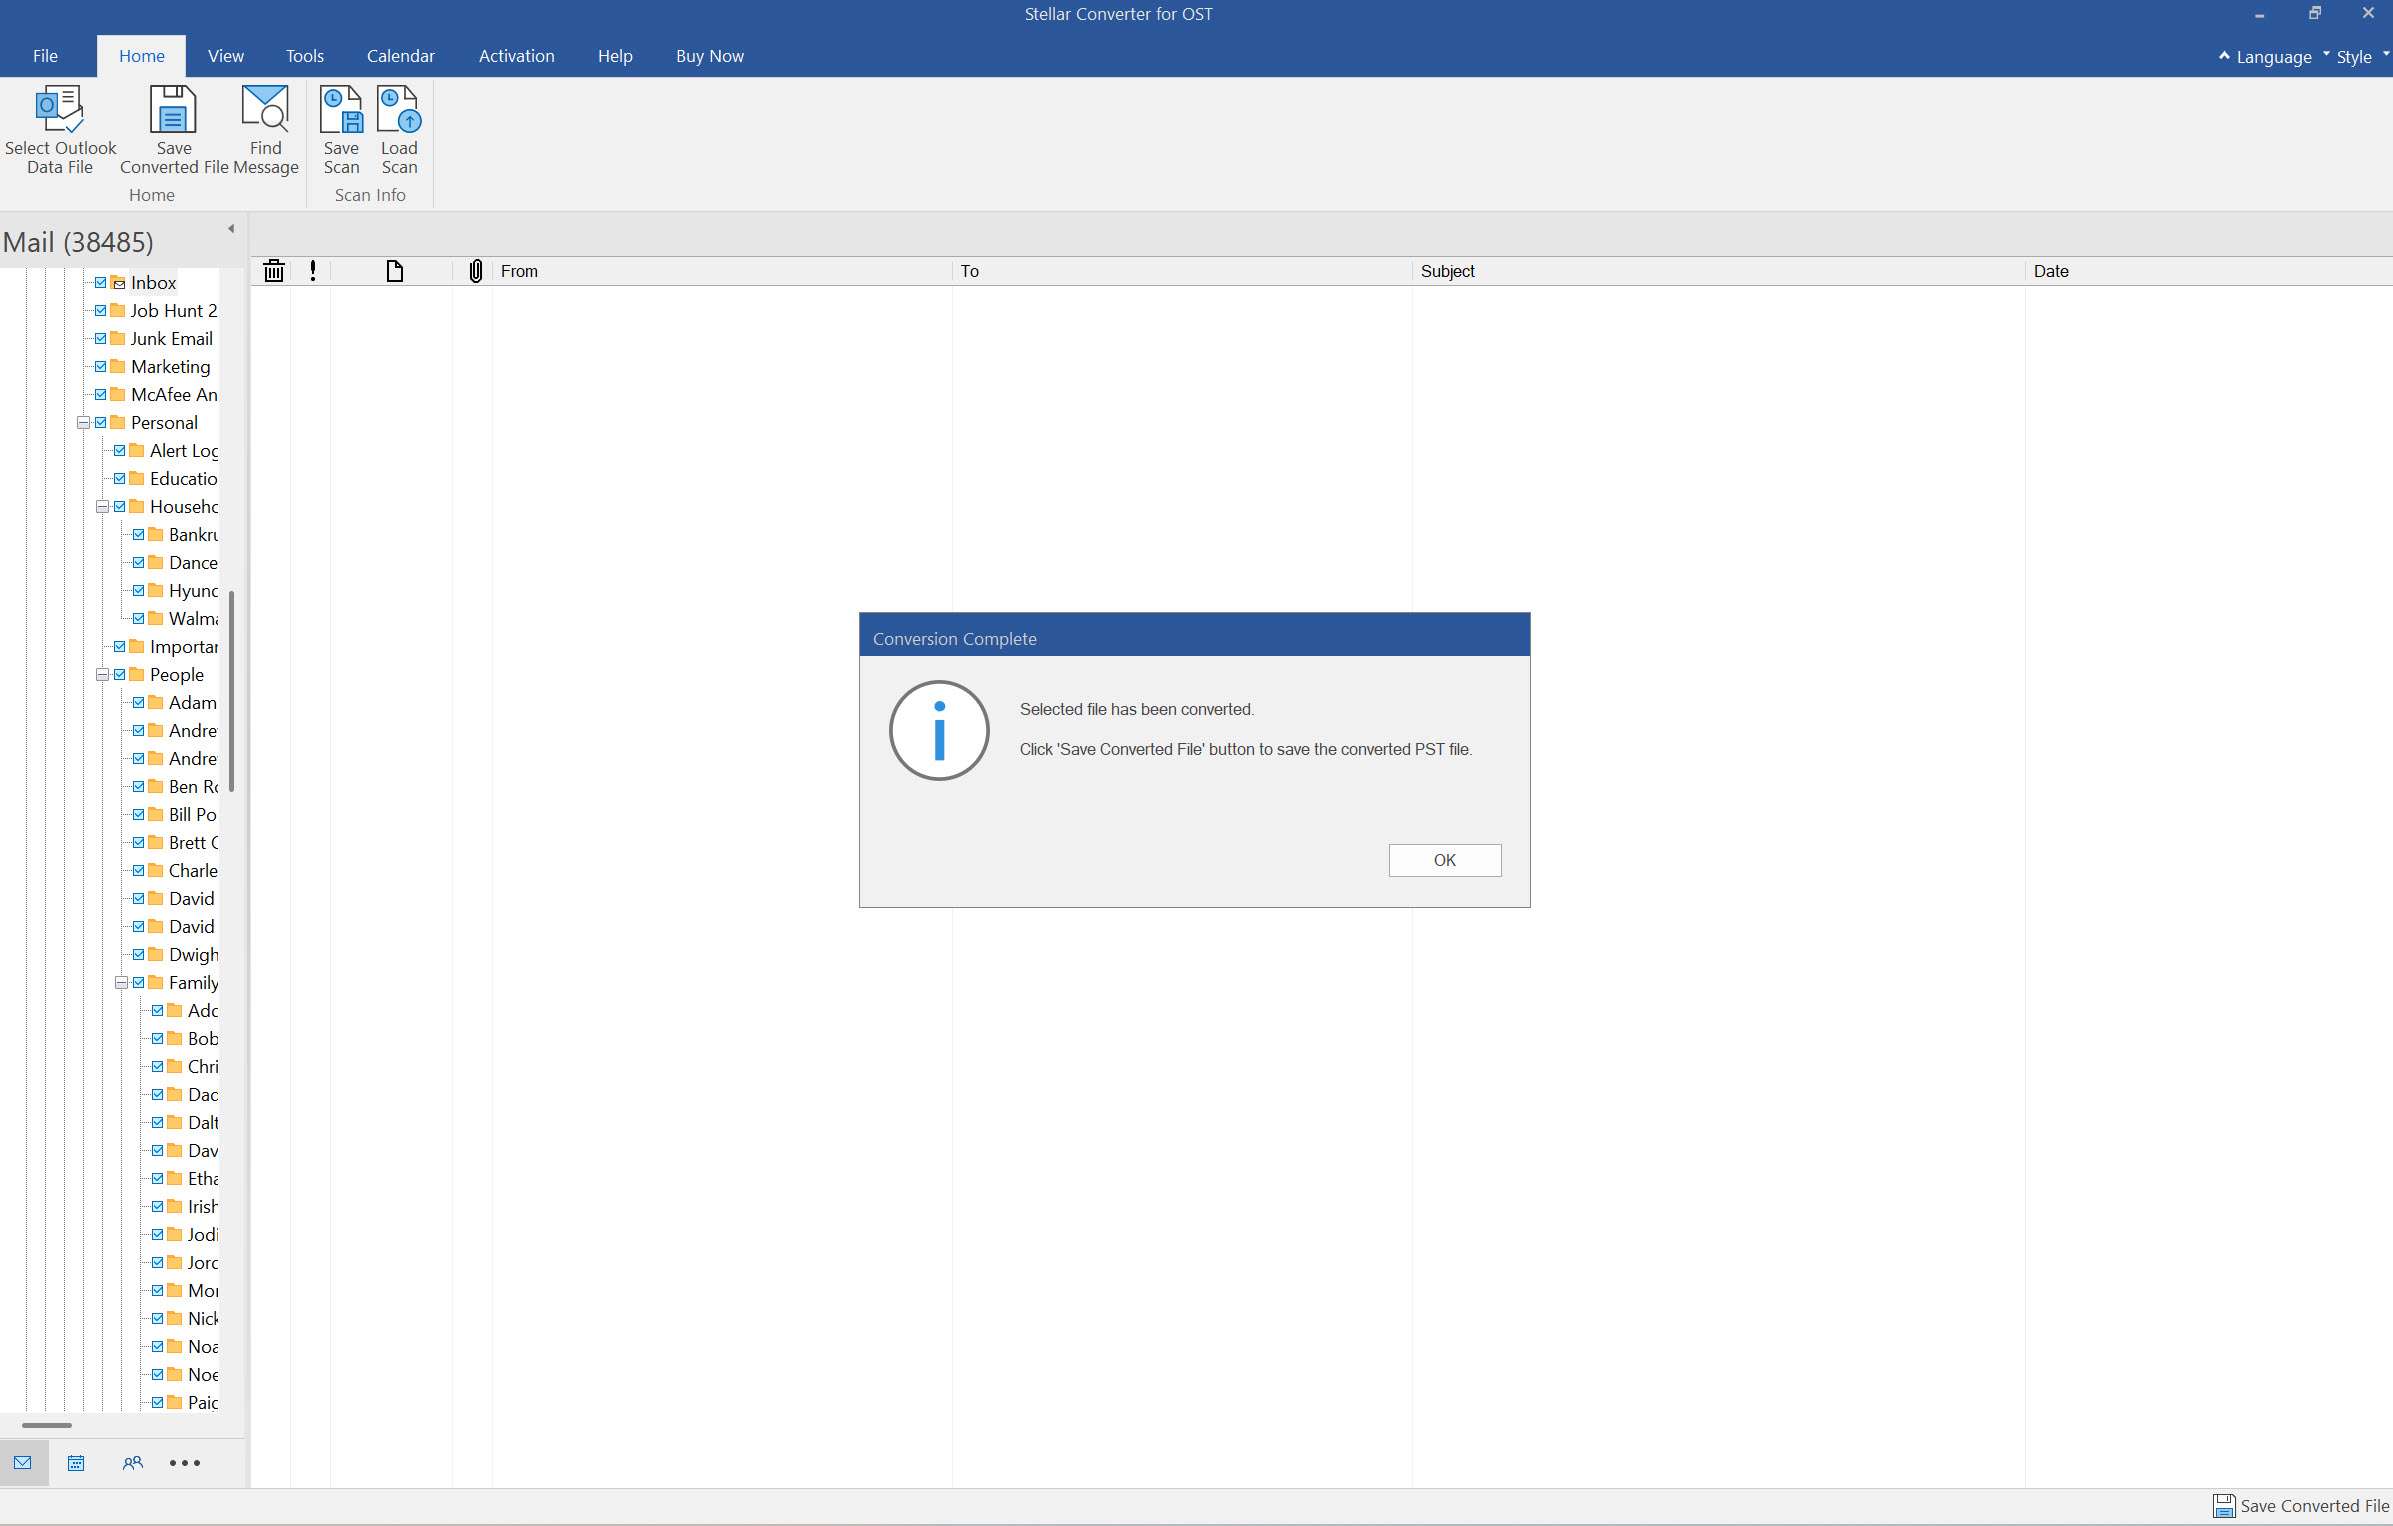Click Save Scan icon
Image resolution: width=2393 pixels, height=1526 pixels.
click(341, 110)
